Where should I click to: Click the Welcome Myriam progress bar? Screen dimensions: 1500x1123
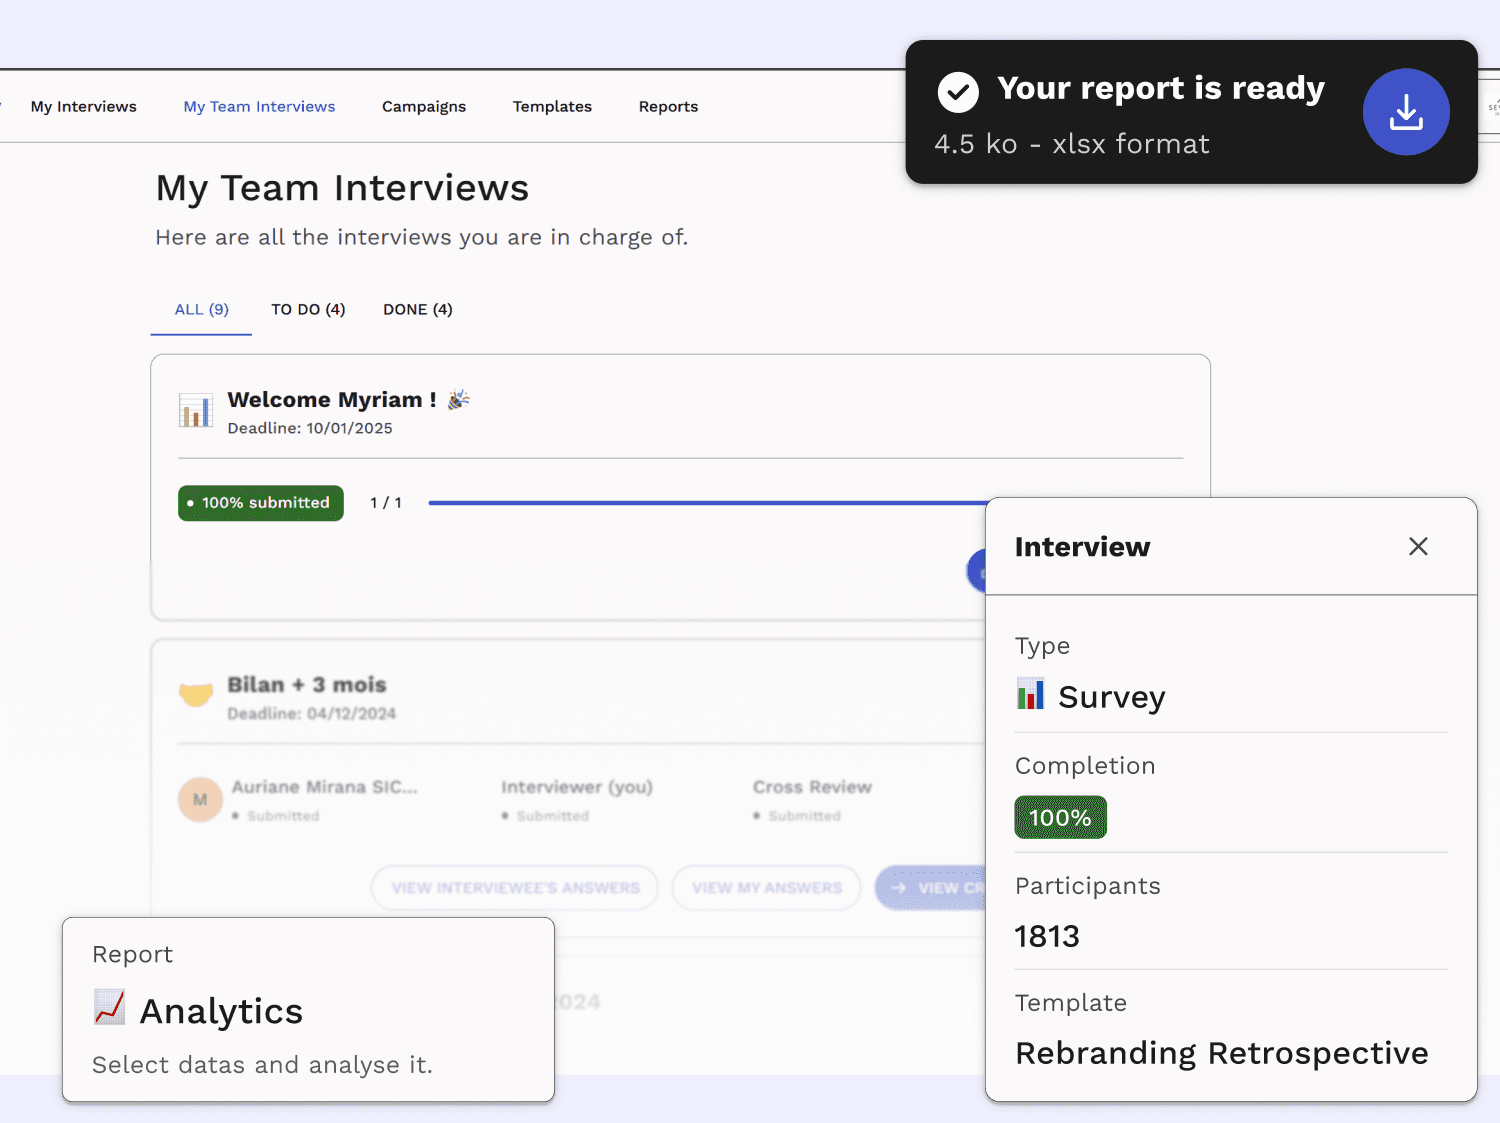[708, 503]
